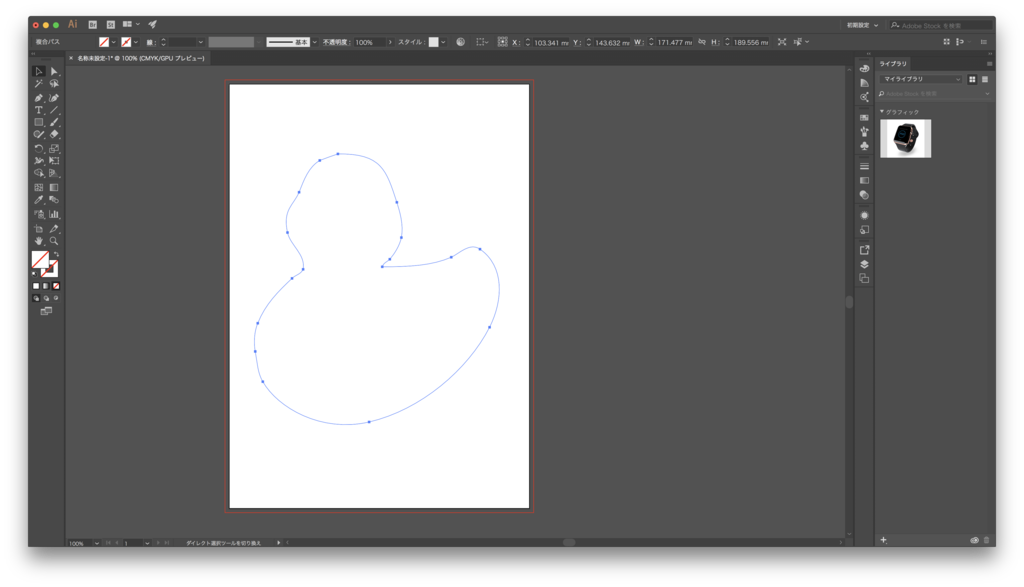This screenshot has height=587, width=1024.
Task: Select the Line Segment tool
Action: [54, 110]
